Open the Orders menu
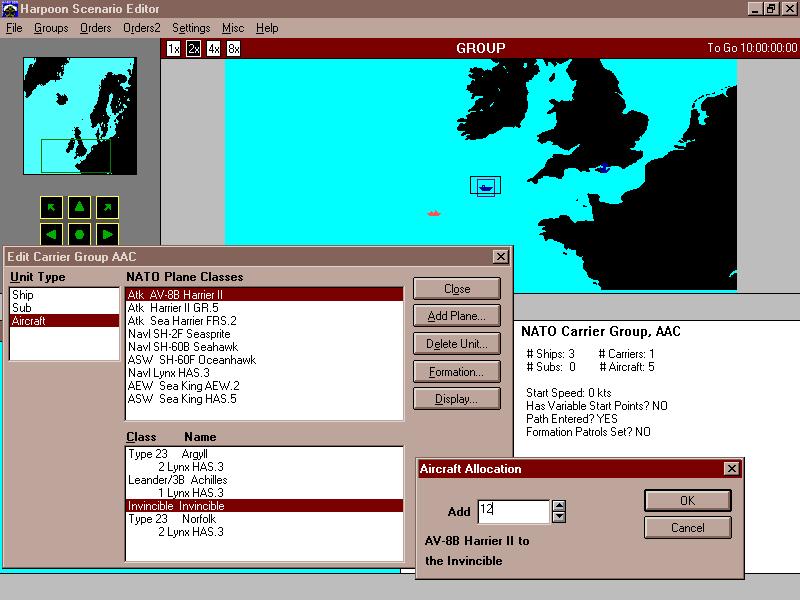This screenshot has width=800, height=600. coord(95,28)
